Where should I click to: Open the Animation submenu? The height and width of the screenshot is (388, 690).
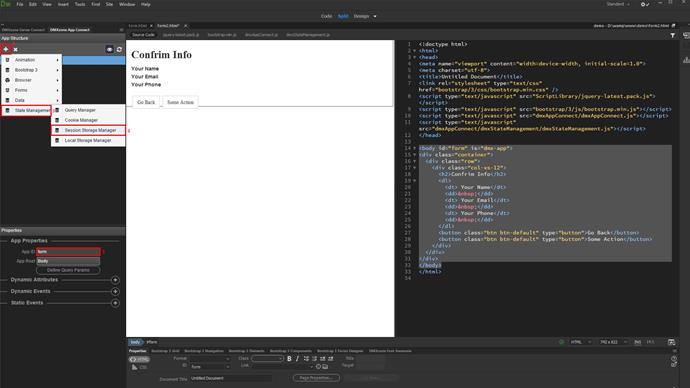[x=32, y=60]
